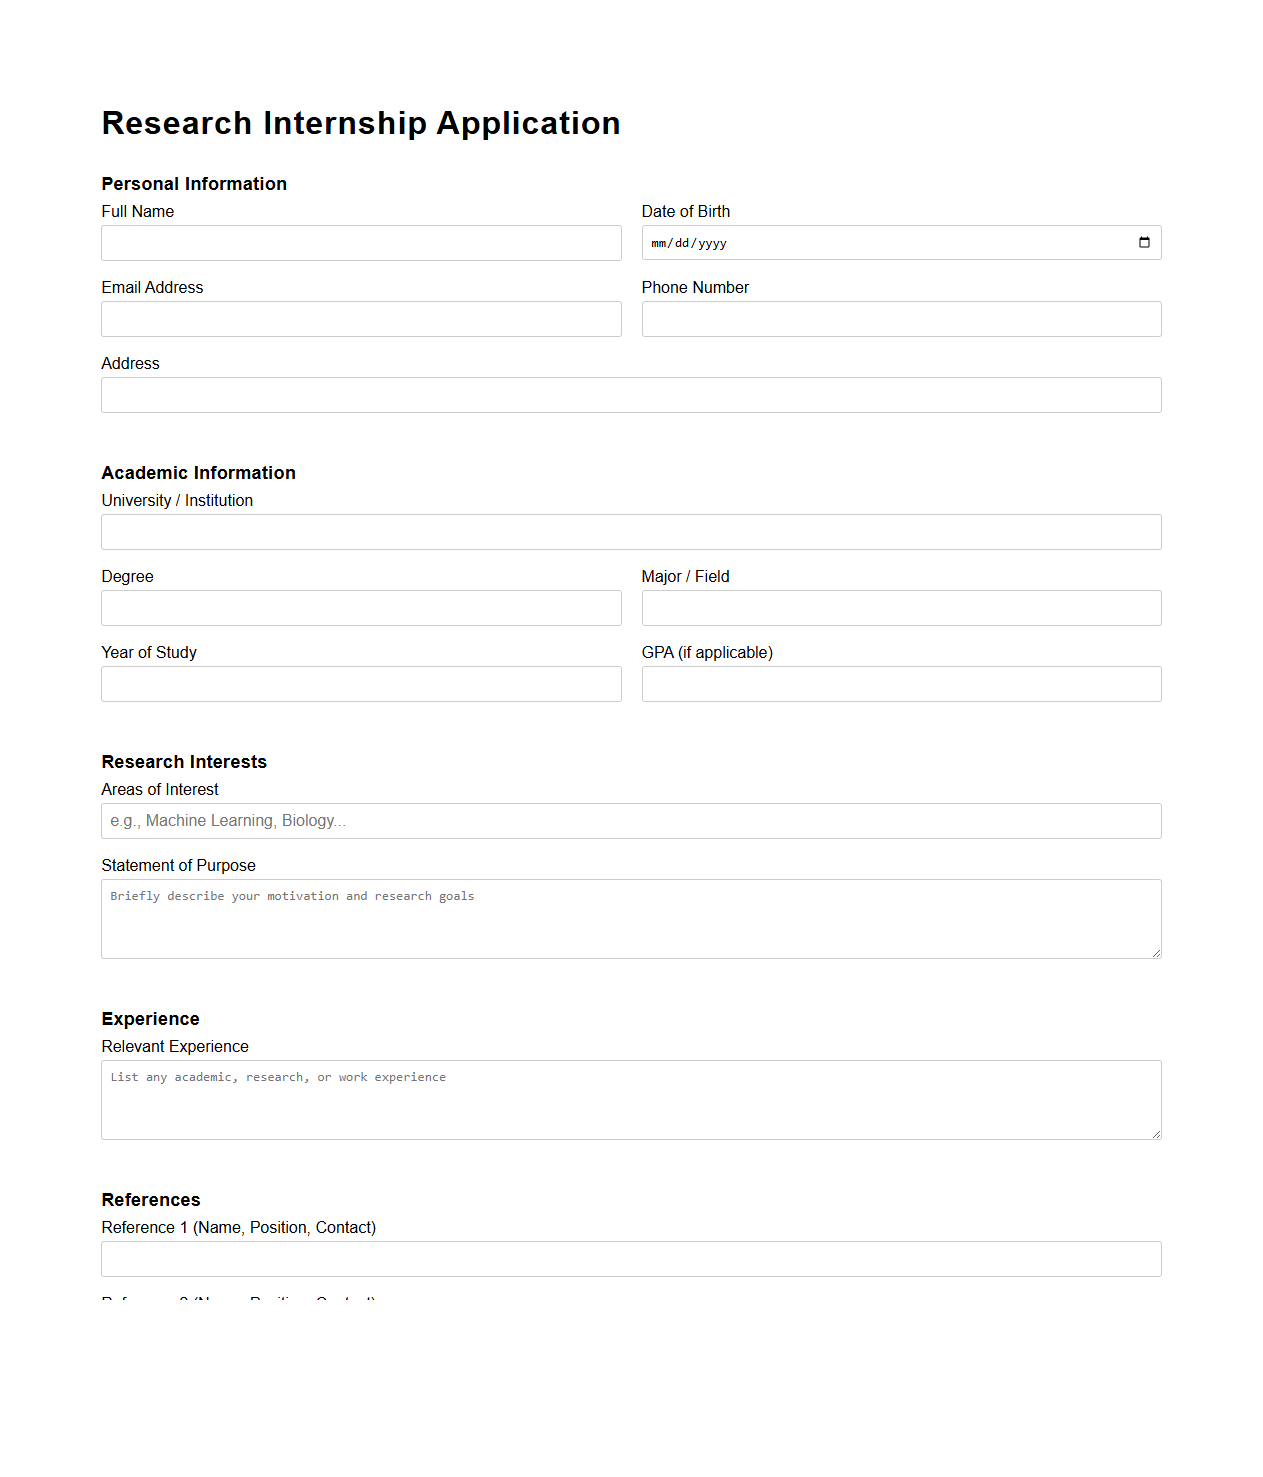Focus the Major / Field input

900,607
